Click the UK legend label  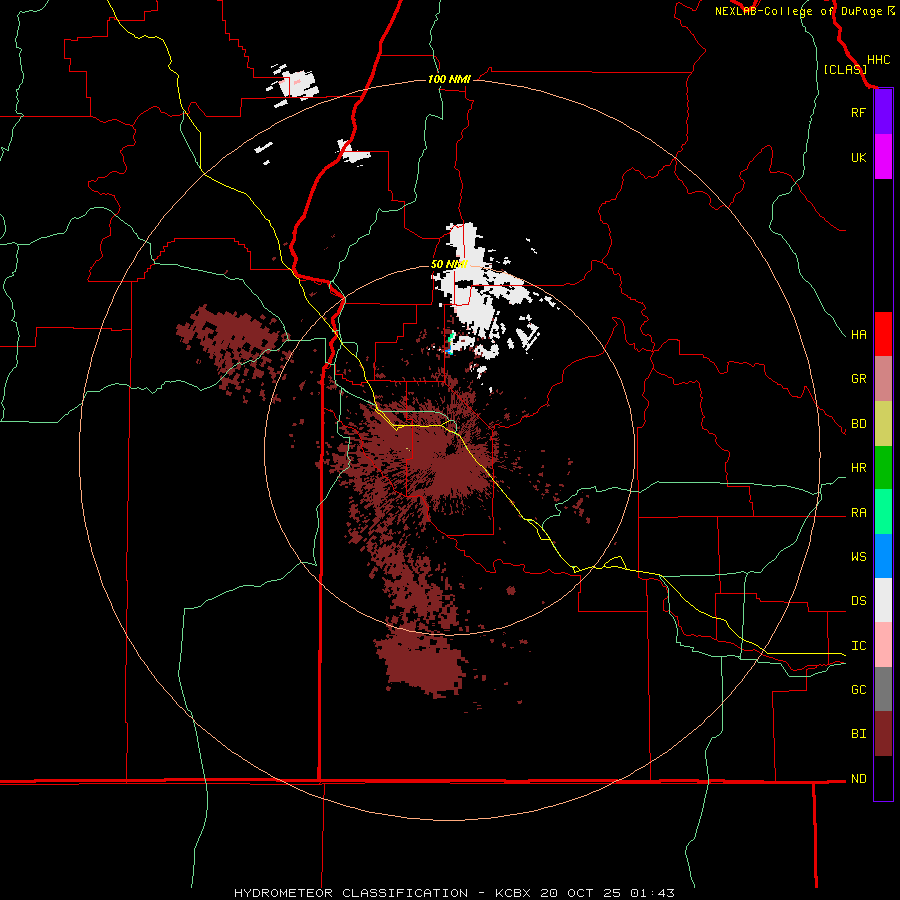coord(858,158)
